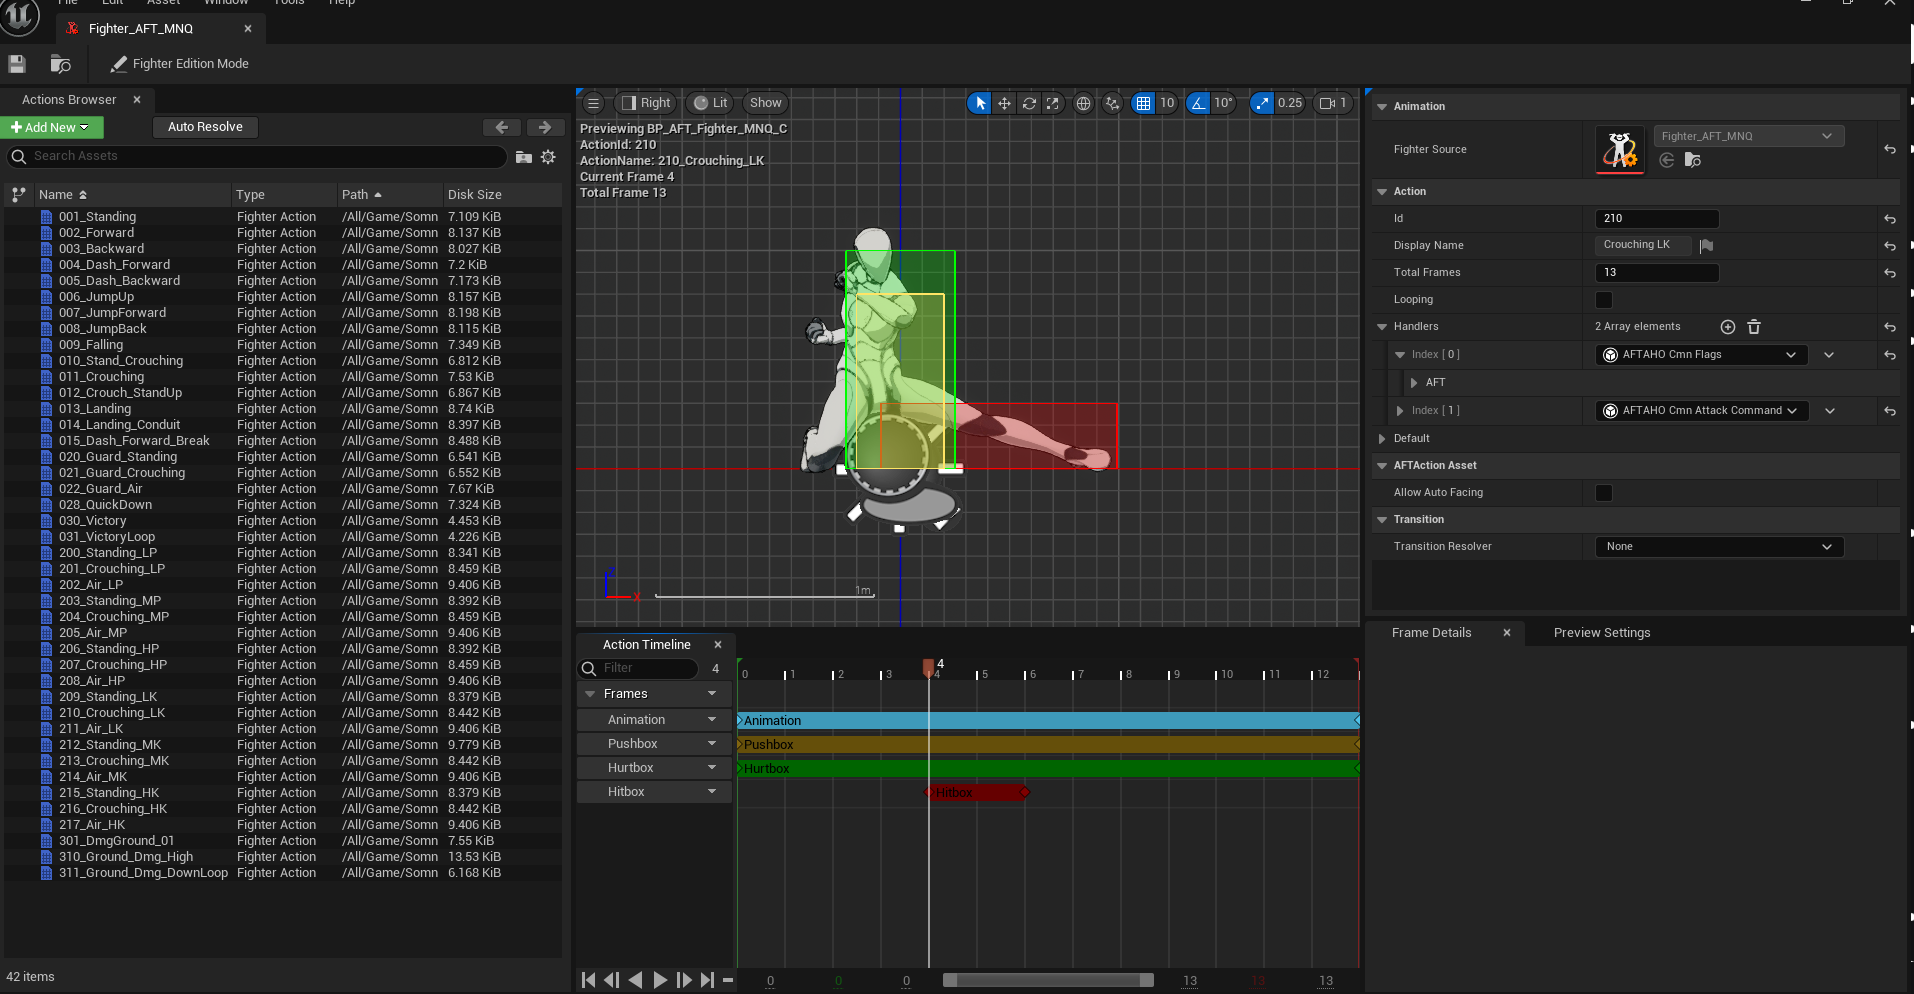The height and width of the screenshot is (994, 1914).
Task: Expand the Index [1] handler entry
Action: [x=1400, y=411]
